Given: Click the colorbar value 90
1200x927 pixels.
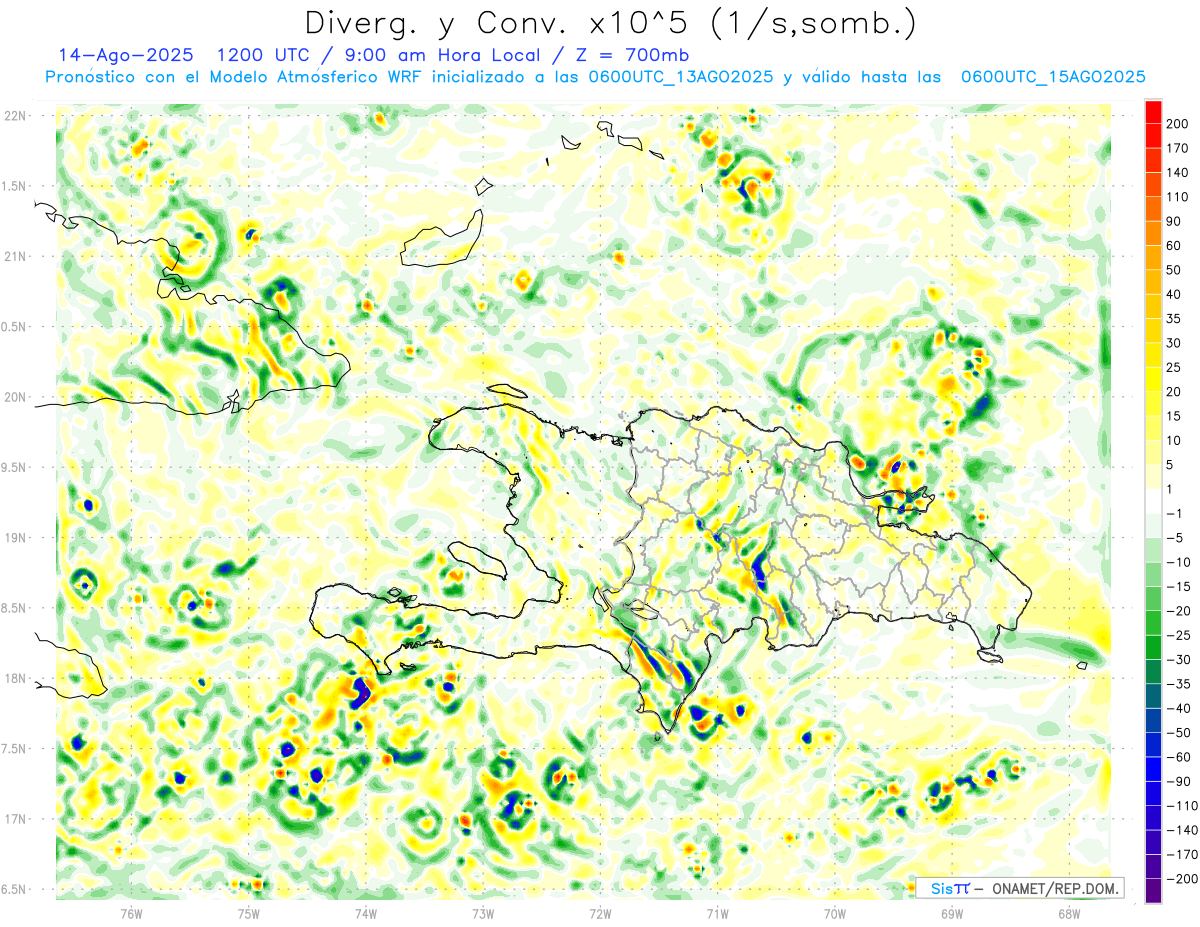Looking at the screenshot, I should [x=1175, y=221].
